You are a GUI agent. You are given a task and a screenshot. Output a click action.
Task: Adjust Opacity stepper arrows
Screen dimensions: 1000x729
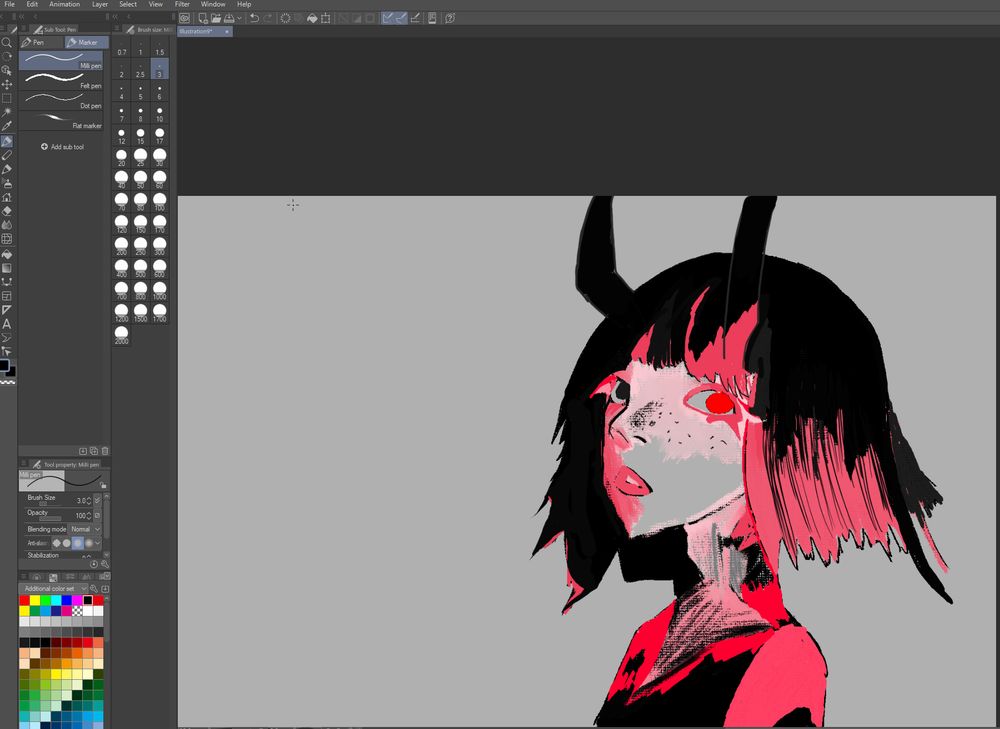pos(89,515)
